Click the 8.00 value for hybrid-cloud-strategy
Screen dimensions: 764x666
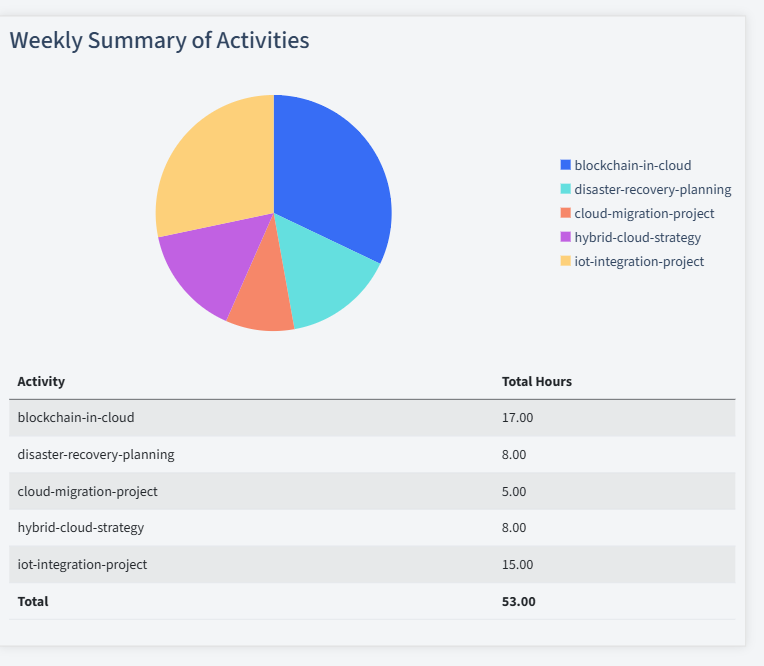point(514,528)
